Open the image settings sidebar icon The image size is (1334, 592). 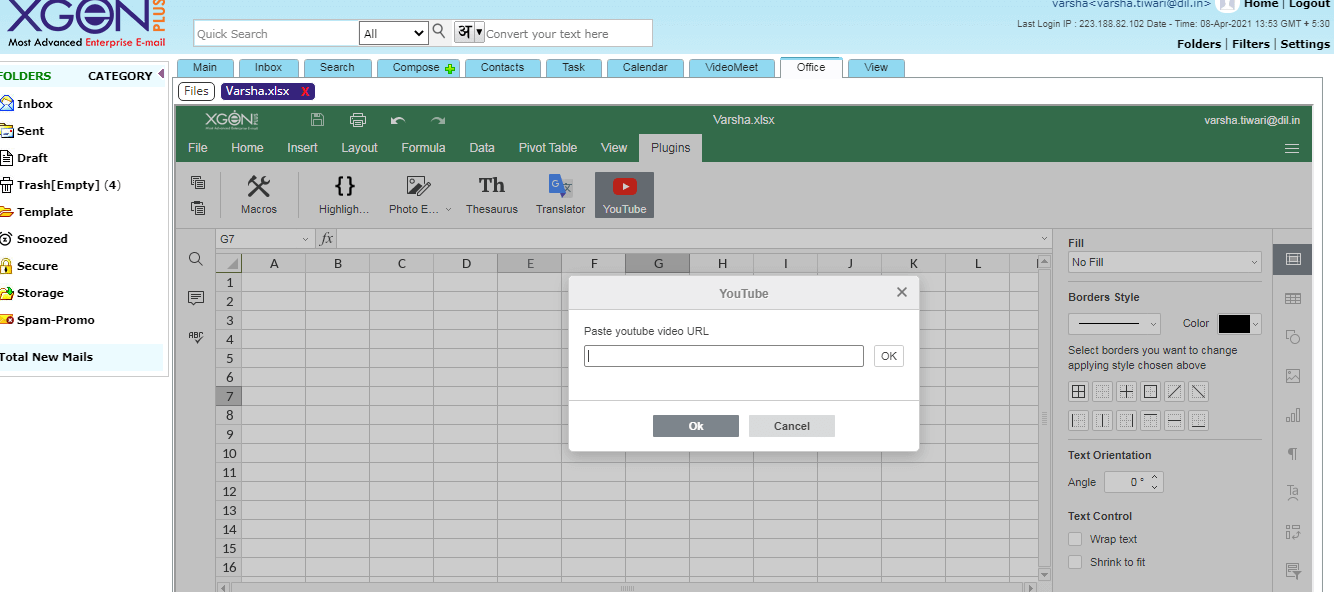1293,376
